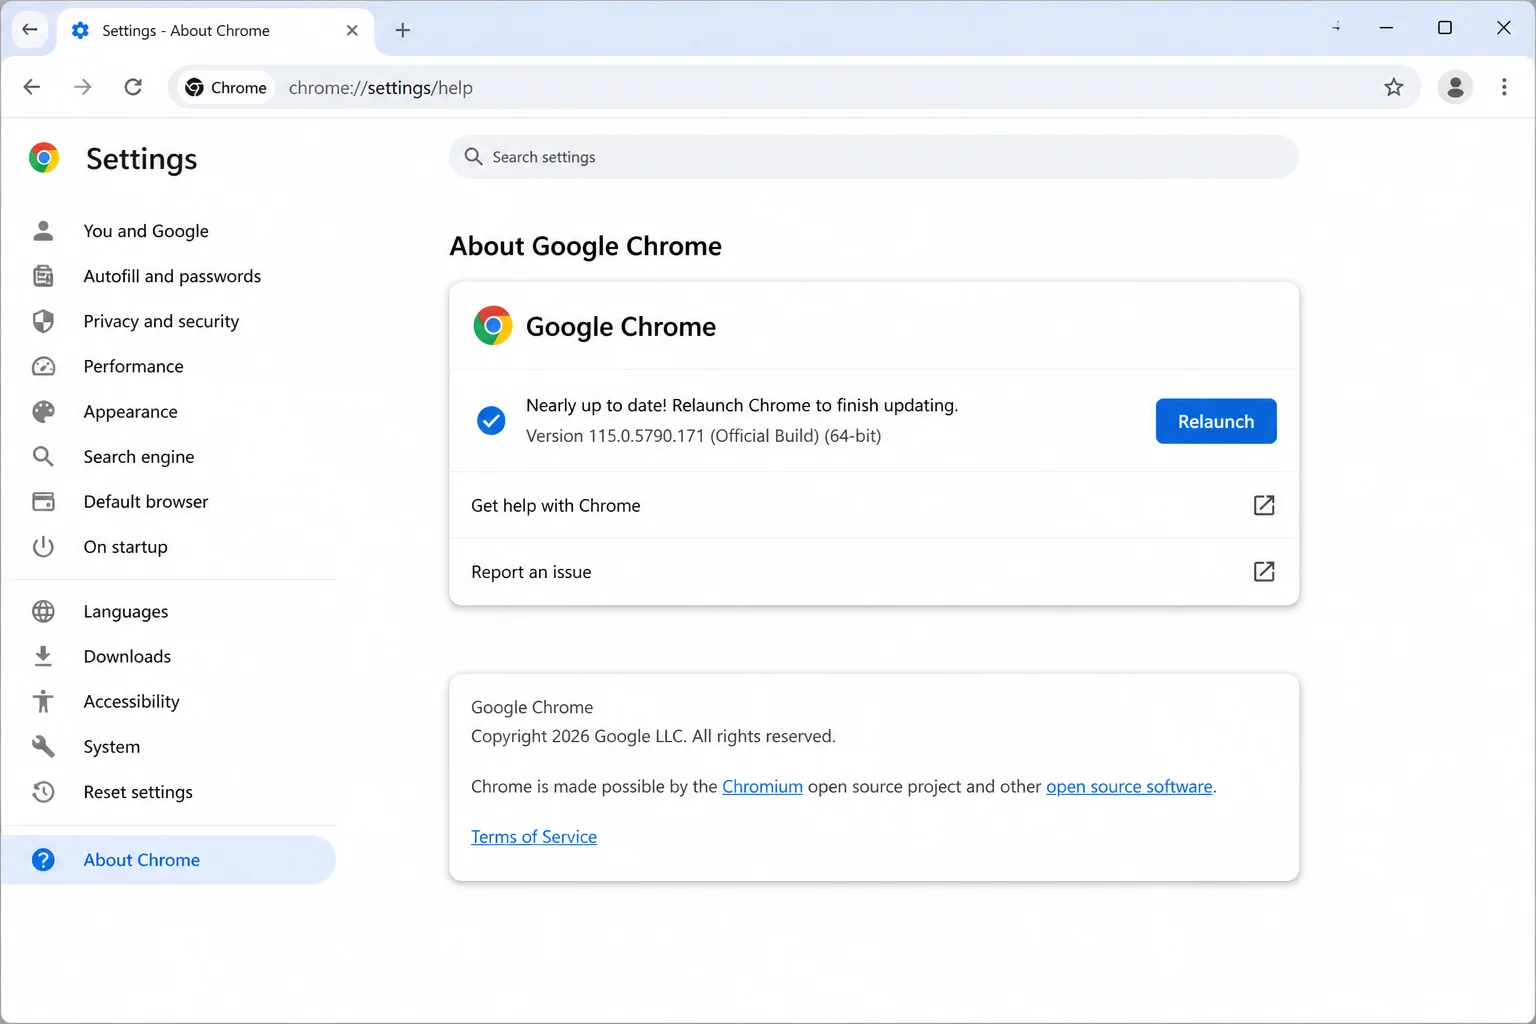Image resolution: width=1536 pixels, height=1024 pixels.
Task: Open the Terms of Service link
Action: 534,836
